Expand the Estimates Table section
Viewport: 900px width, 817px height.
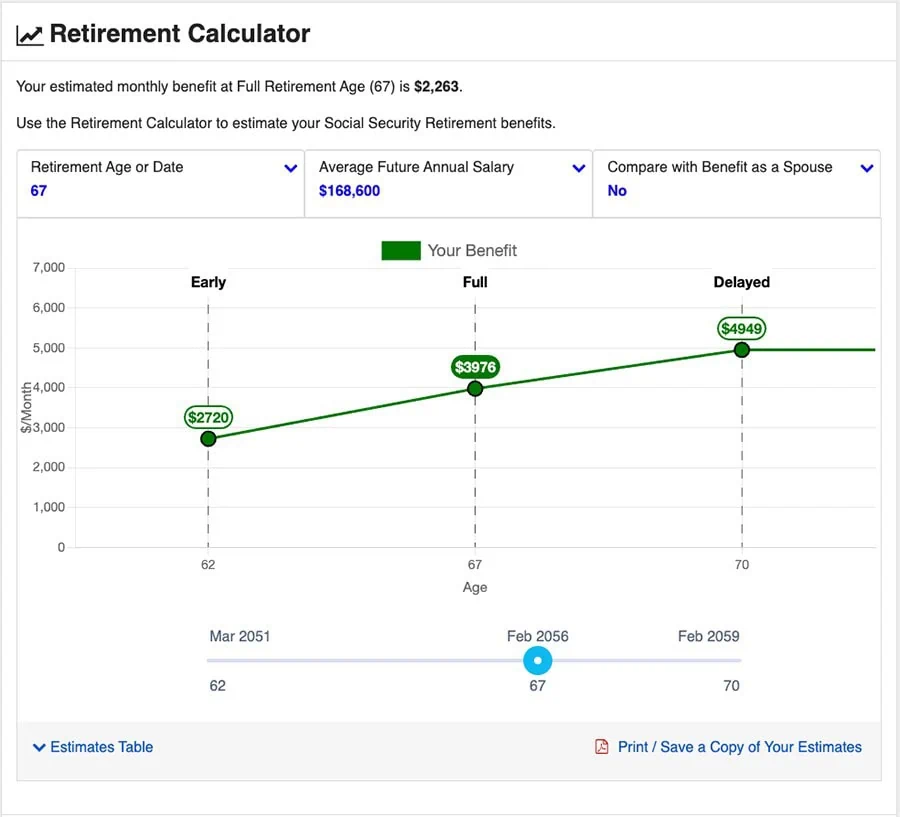click(x=93, y=747)
